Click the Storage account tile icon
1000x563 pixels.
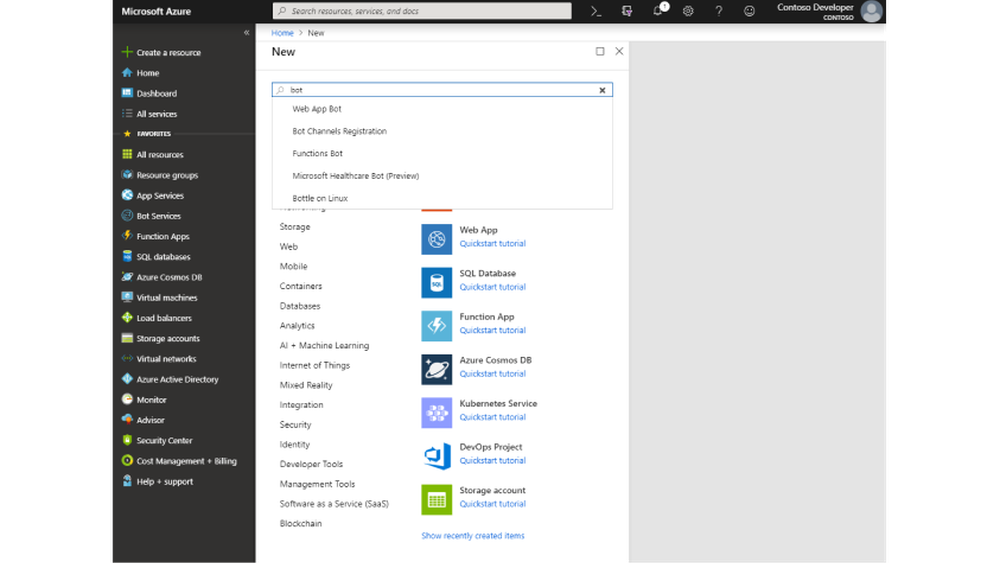pos(436,499)
